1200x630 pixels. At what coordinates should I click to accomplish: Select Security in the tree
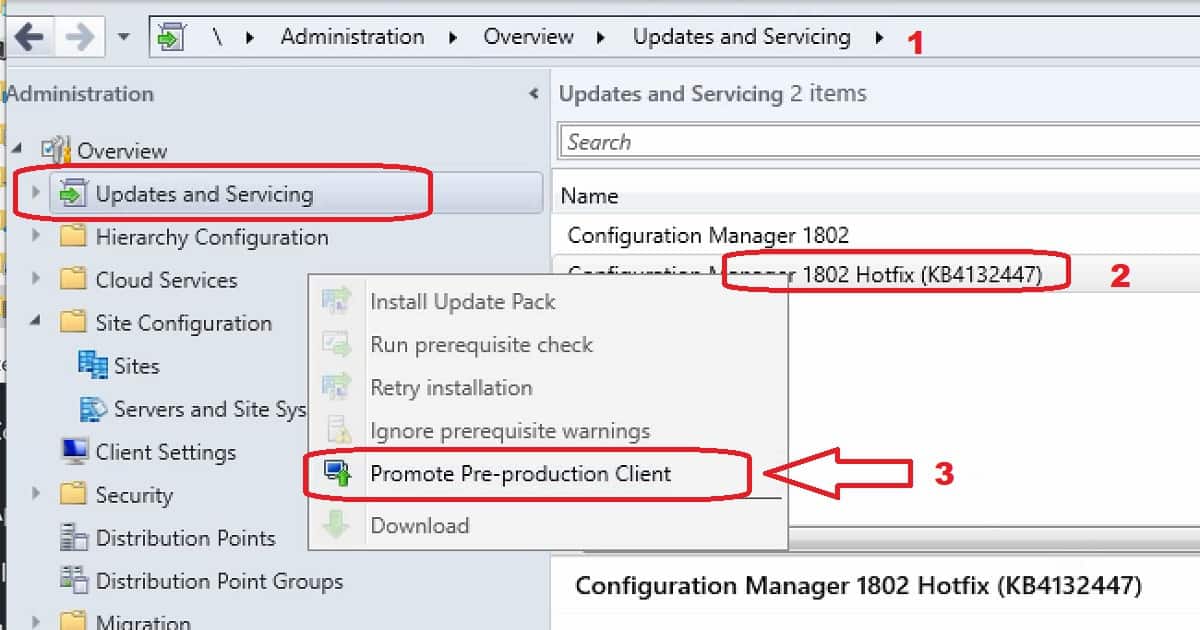point(134,495)
